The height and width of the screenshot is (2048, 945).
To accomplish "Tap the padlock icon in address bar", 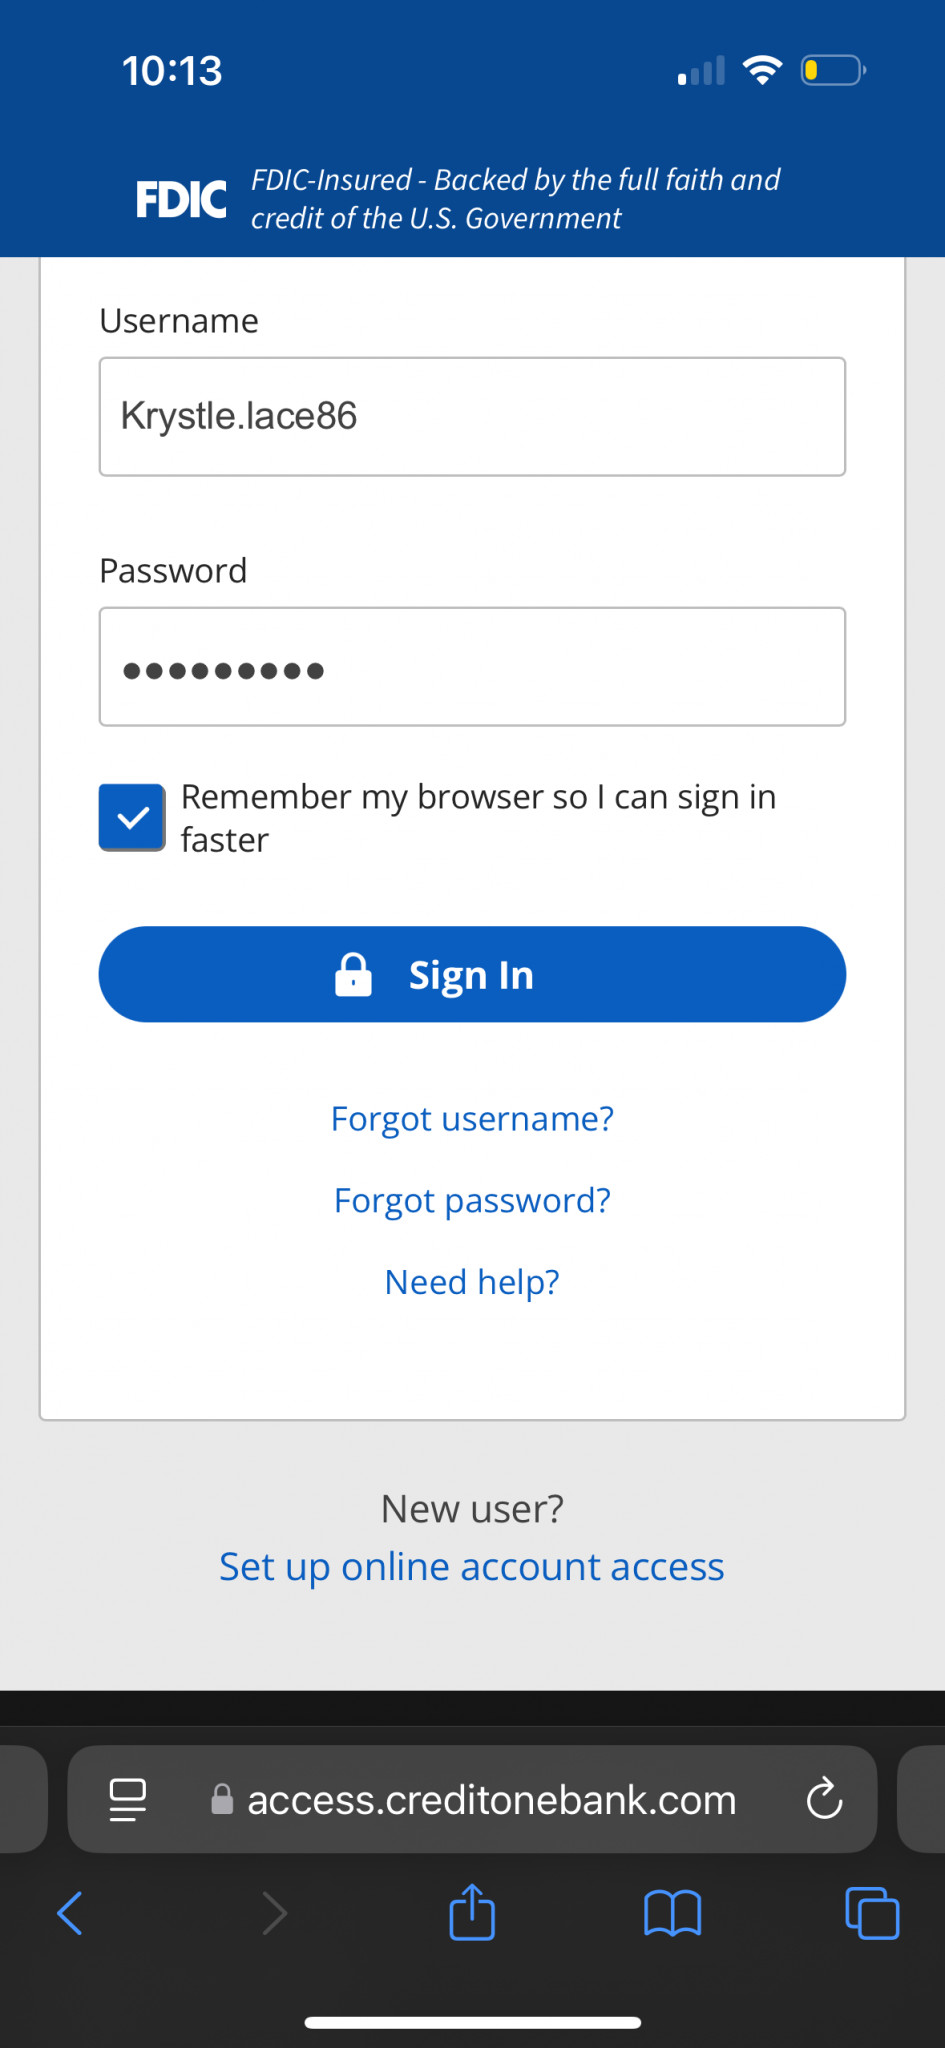I will click(222, 1799).
